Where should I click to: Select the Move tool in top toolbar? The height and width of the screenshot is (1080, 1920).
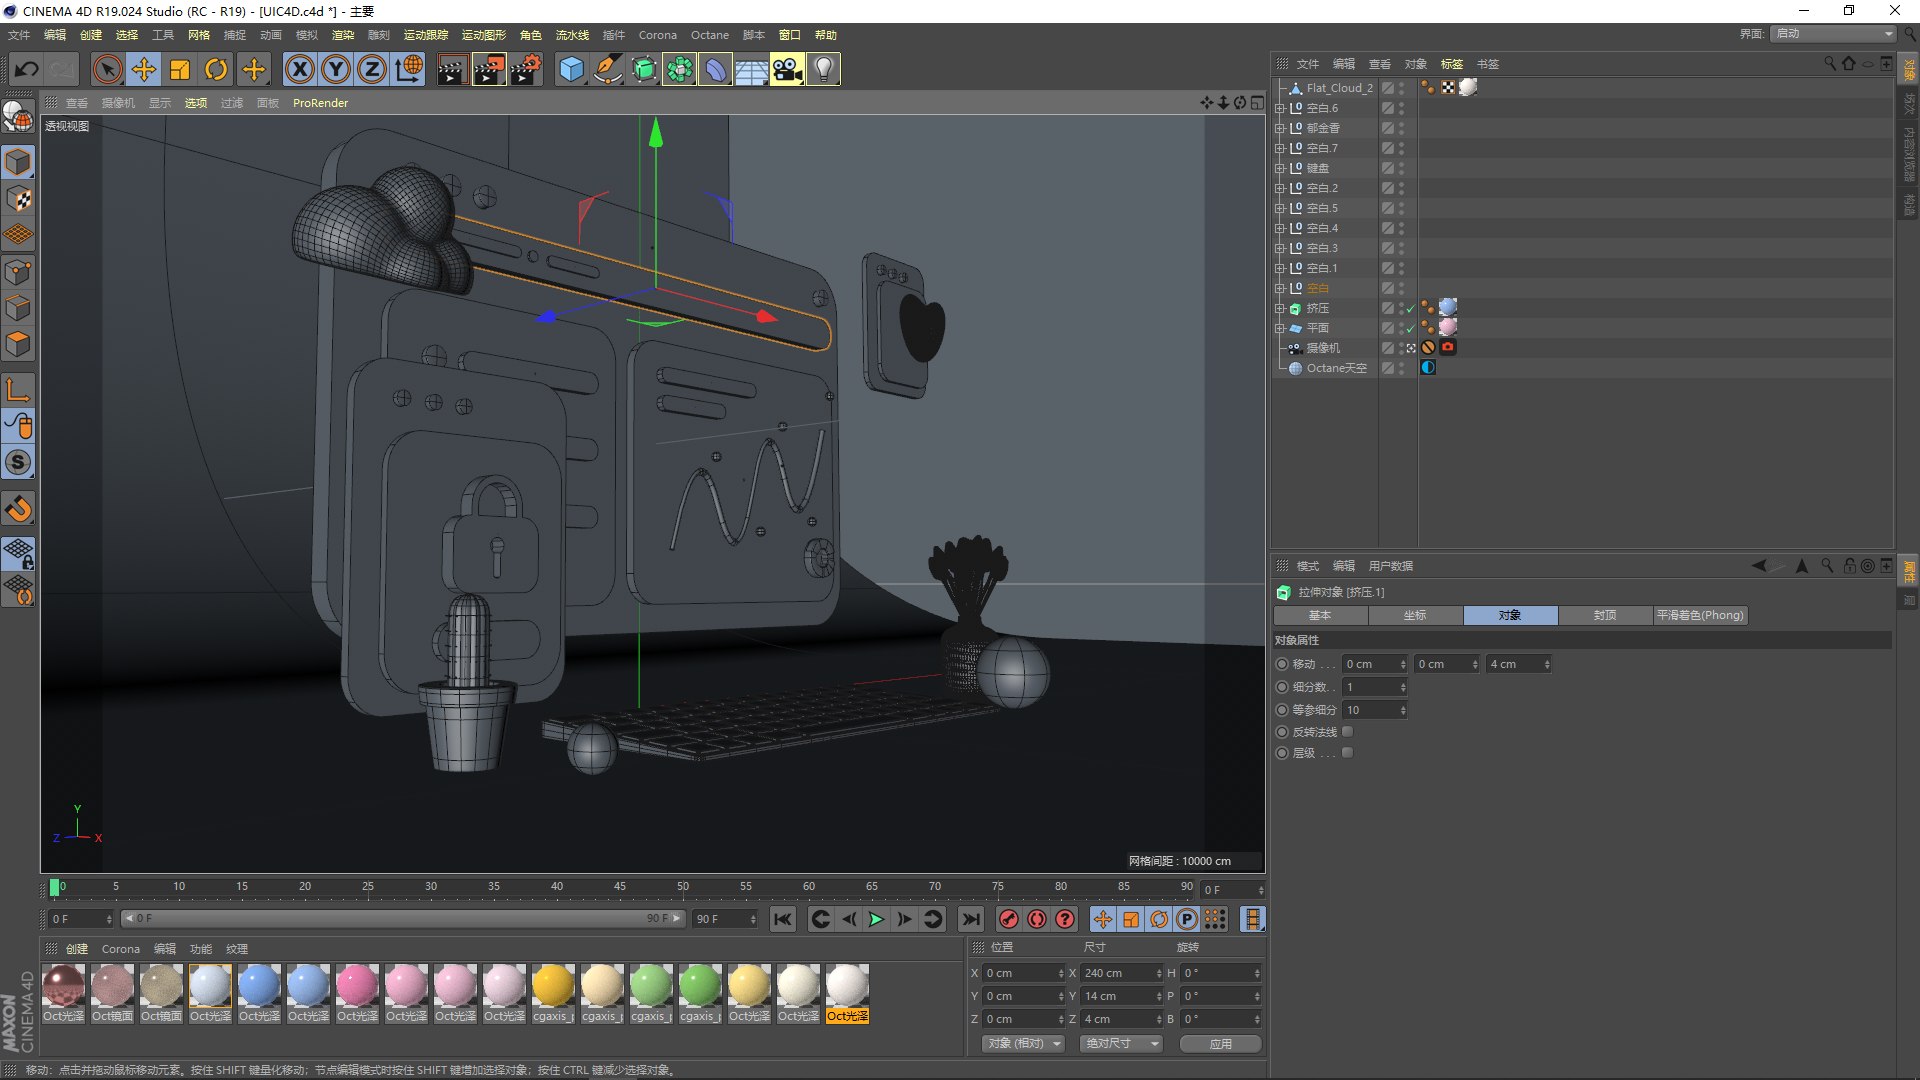[x=144, y=69]
